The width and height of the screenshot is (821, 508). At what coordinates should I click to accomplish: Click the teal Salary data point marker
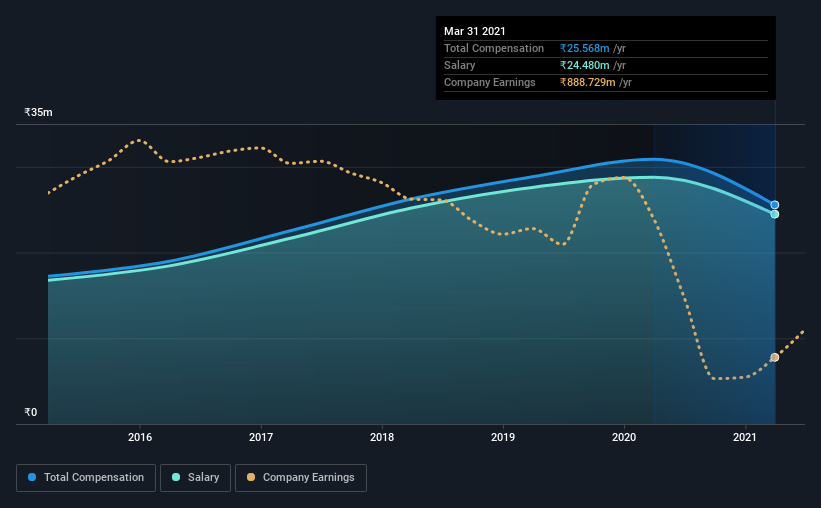(x=774, y=214)
